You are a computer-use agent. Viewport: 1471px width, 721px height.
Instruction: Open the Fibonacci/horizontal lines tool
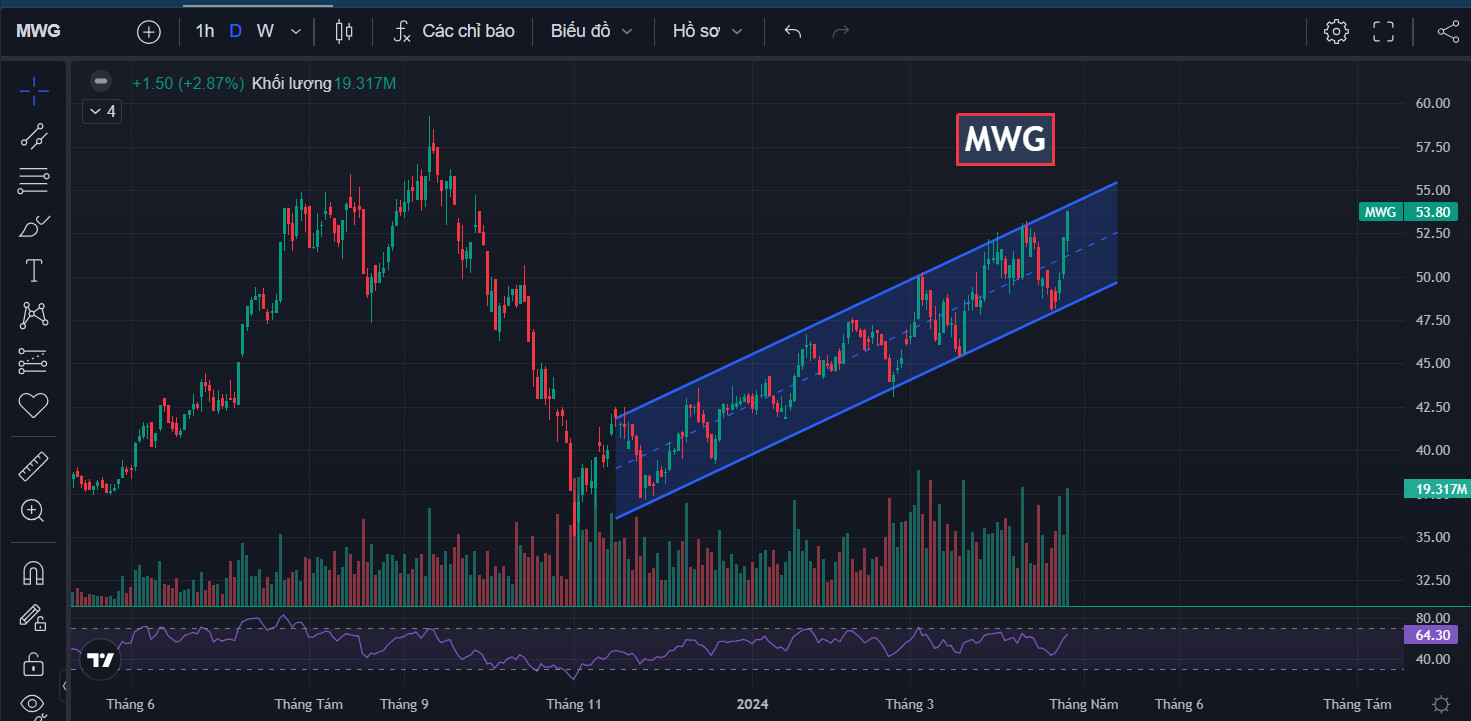point(34,181)
